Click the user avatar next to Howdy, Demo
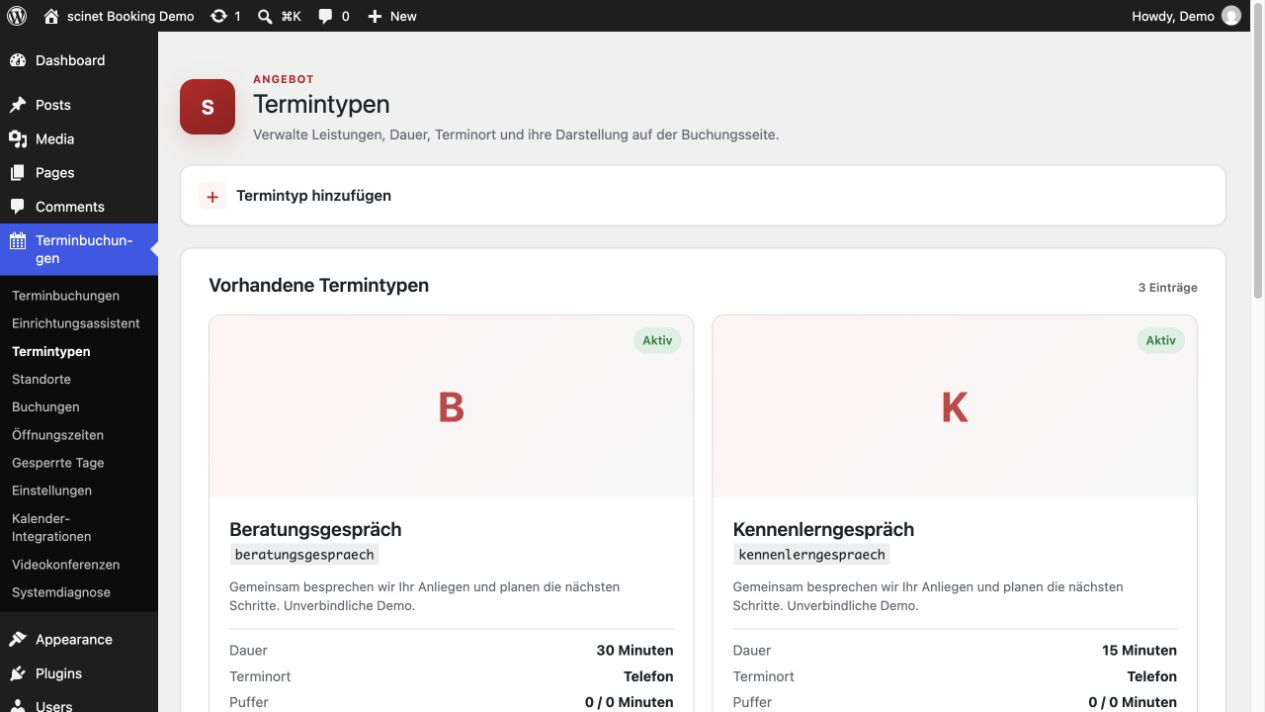 1231,16
